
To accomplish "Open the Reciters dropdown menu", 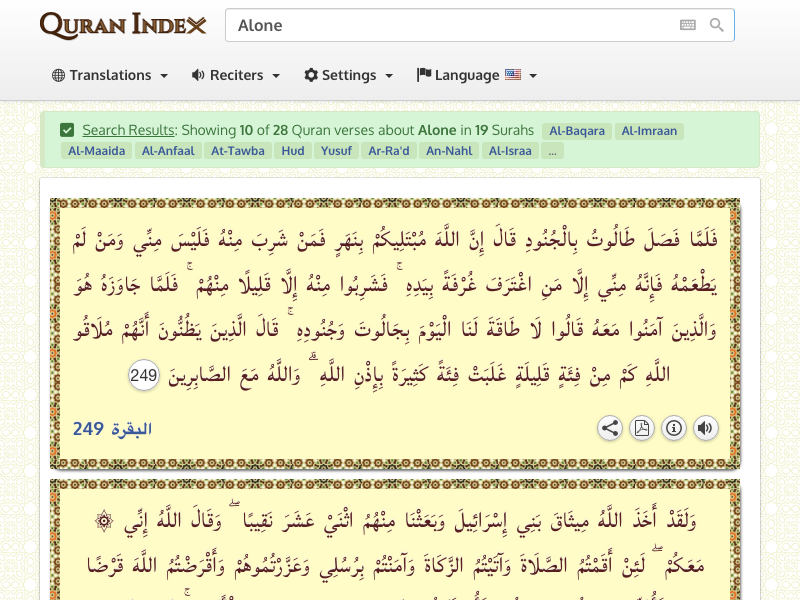I will [236, 76].
